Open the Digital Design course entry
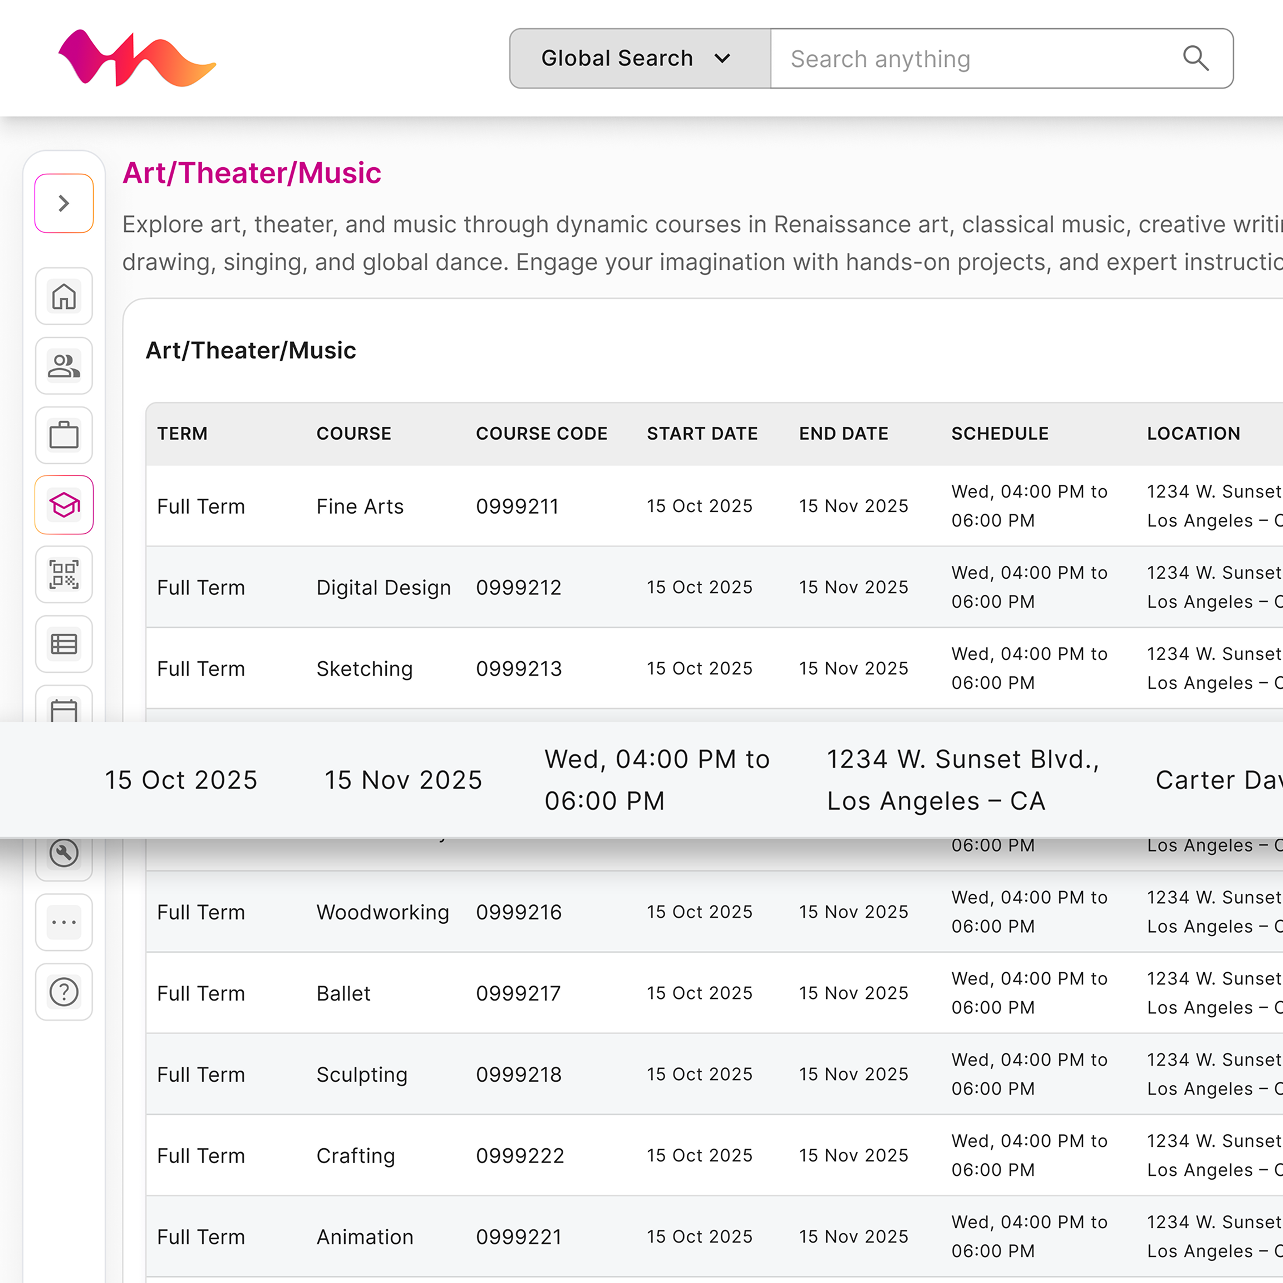Viewport: 1283px width, 1283px height. 383,588
